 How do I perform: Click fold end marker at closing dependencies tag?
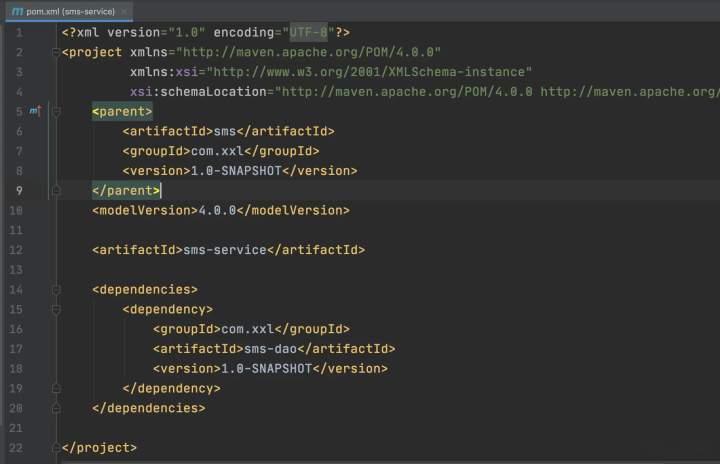[x=56, y=408]
